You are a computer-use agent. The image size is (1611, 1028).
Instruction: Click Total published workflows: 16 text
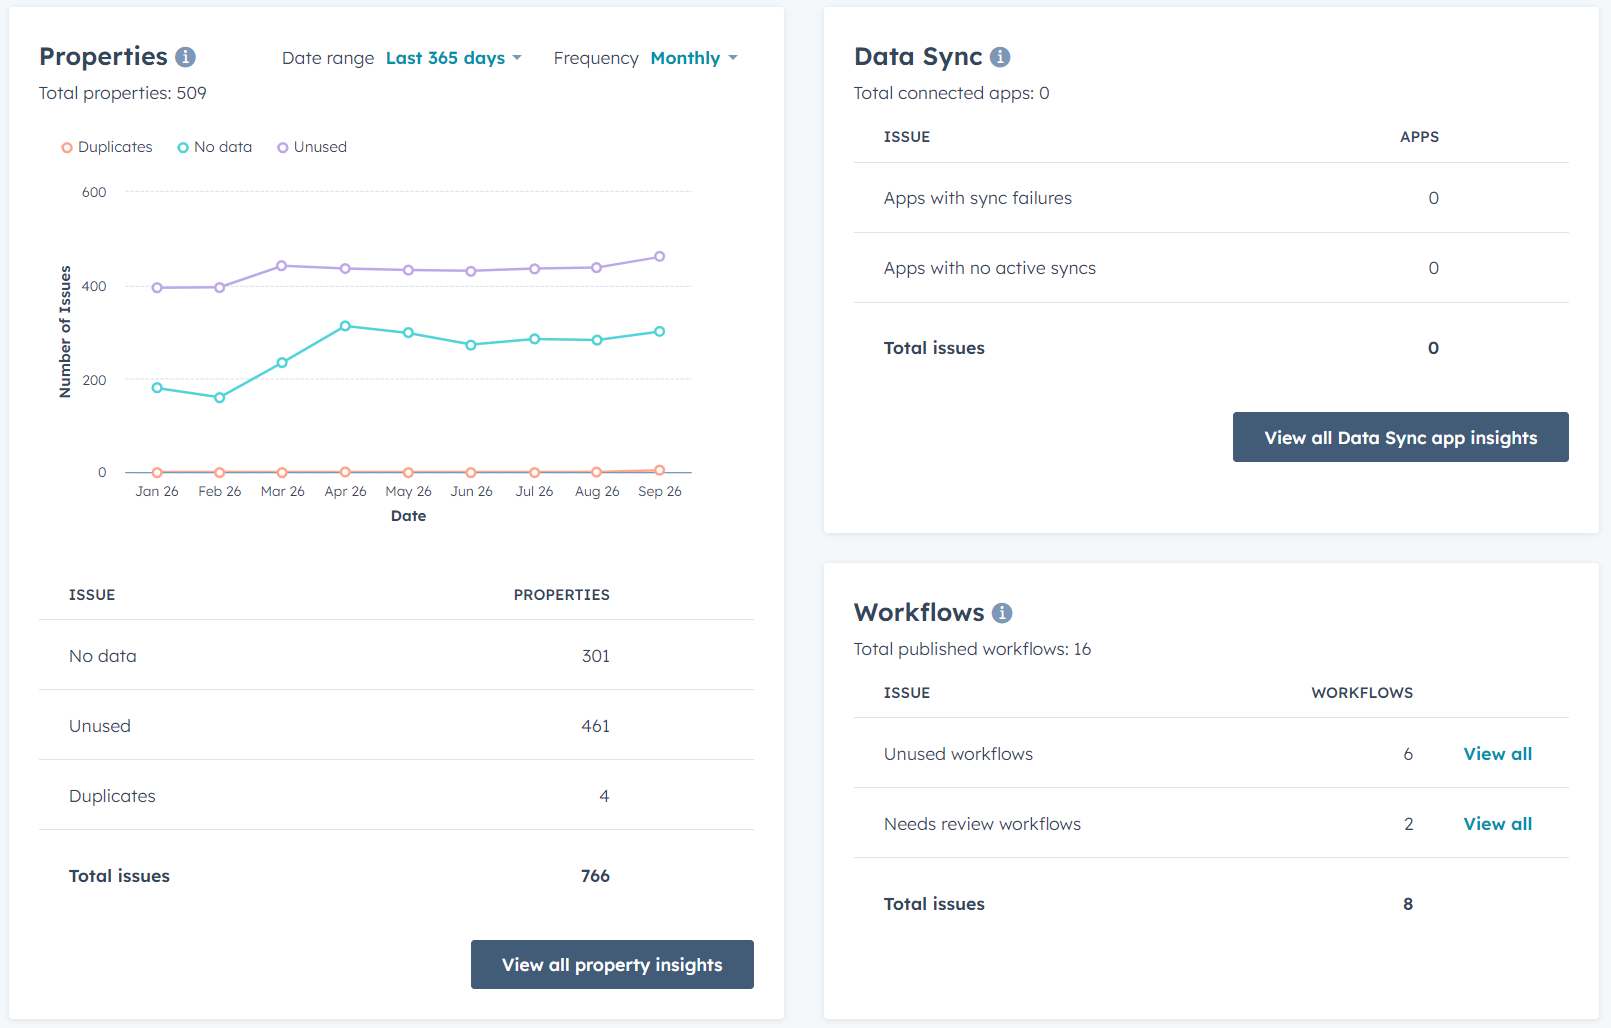[x=972, y=649]
